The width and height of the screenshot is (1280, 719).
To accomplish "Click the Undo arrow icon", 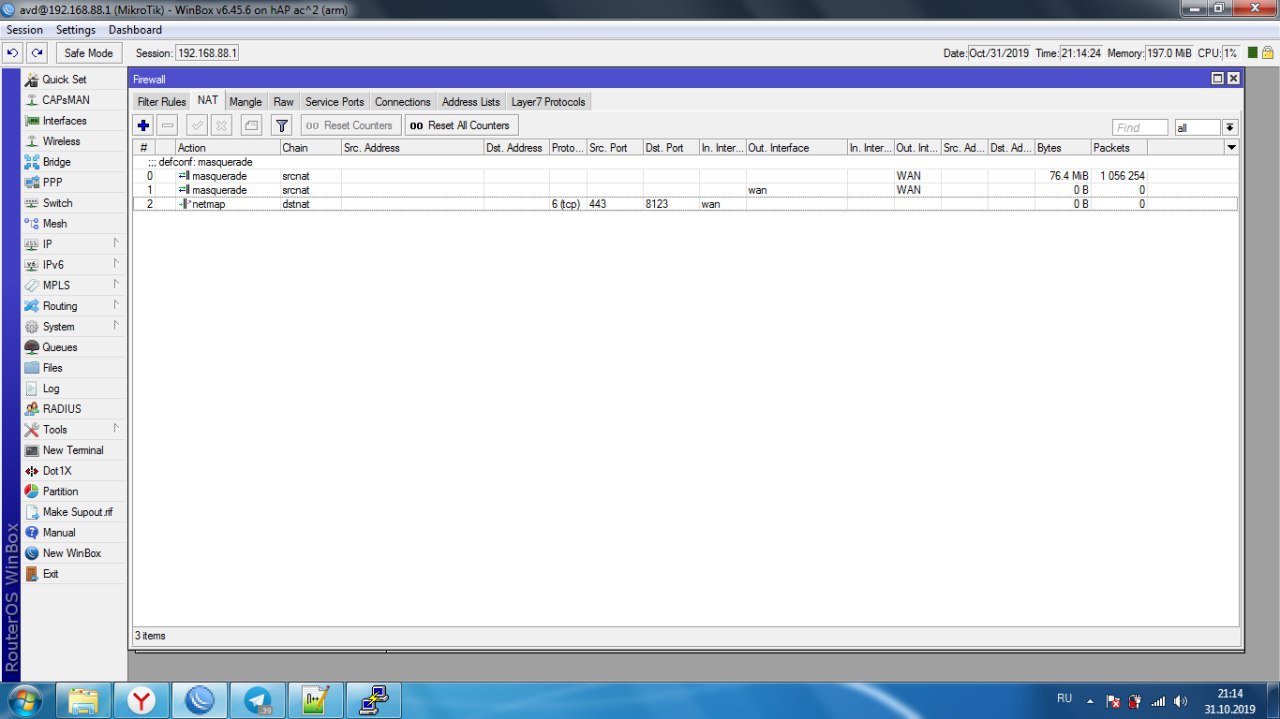I will [13, 53].
